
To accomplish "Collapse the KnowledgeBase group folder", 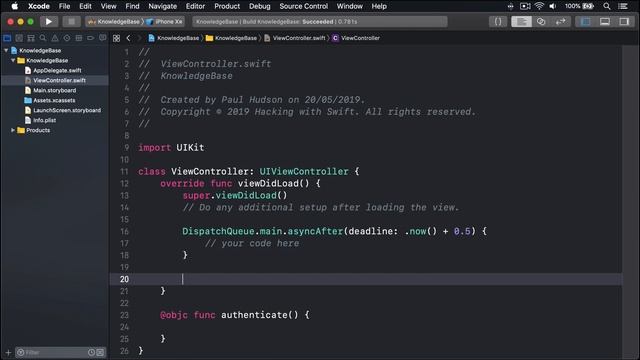I will click(13, 60).
